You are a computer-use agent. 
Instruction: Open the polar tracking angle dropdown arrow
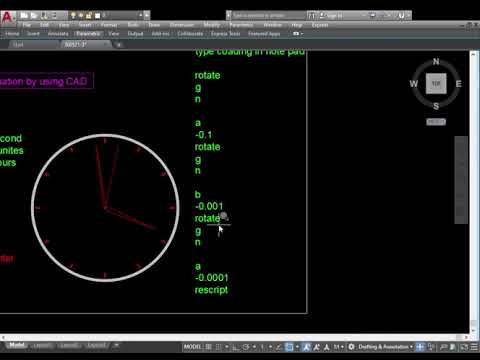pyautogui.click(x=254, y=347)
